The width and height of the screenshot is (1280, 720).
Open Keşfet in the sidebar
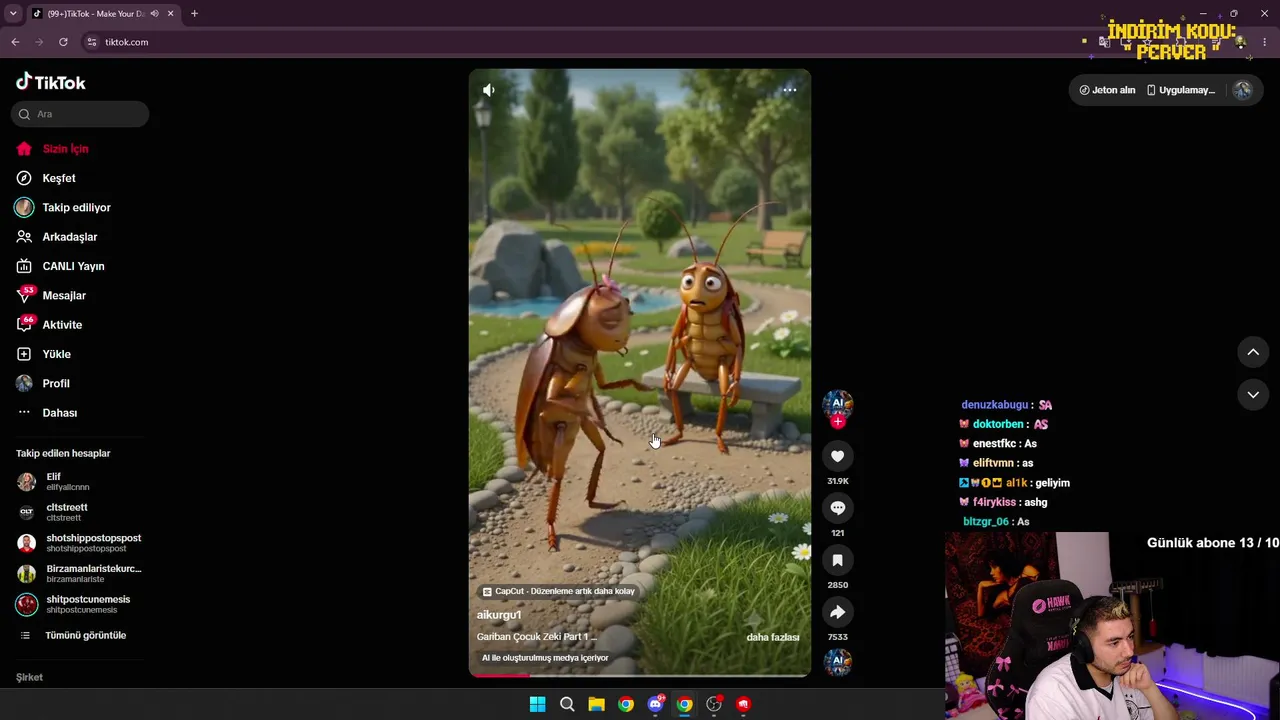[46, 178]
